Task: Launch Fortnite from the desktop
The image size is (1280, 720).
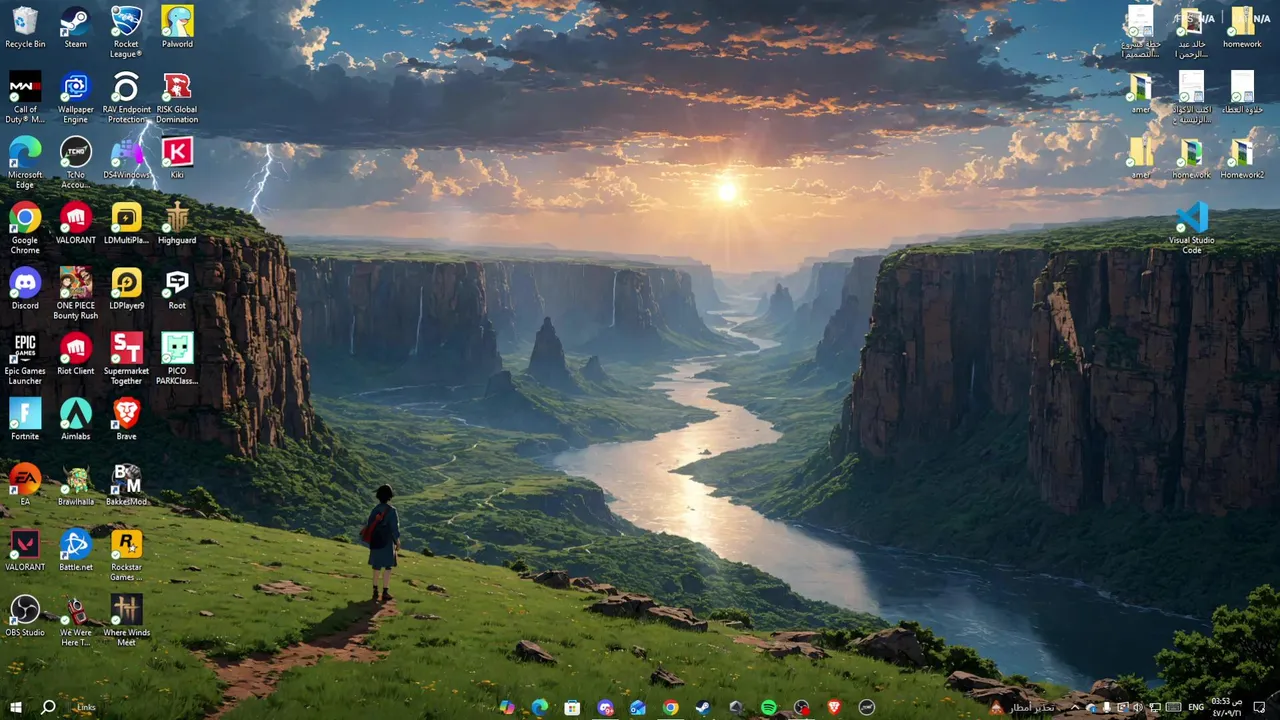Action: (25, 420)
